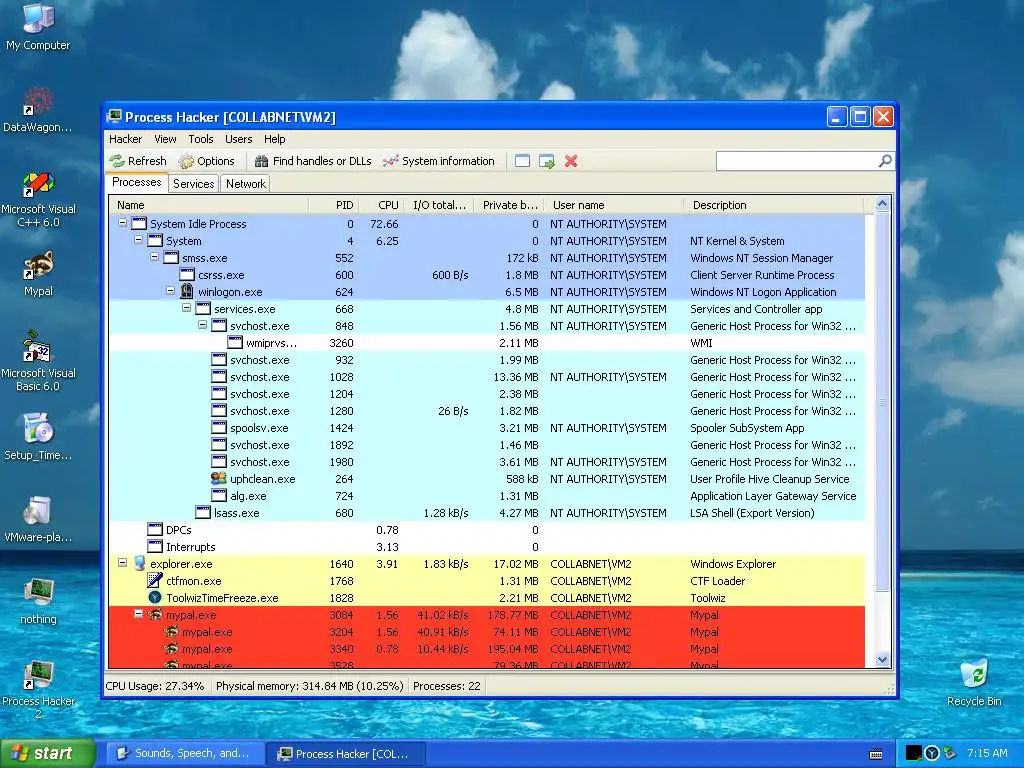Screen dimensions: 1024x768
Task: Click the My Computer desktop icon
Action: coord(38,27)
